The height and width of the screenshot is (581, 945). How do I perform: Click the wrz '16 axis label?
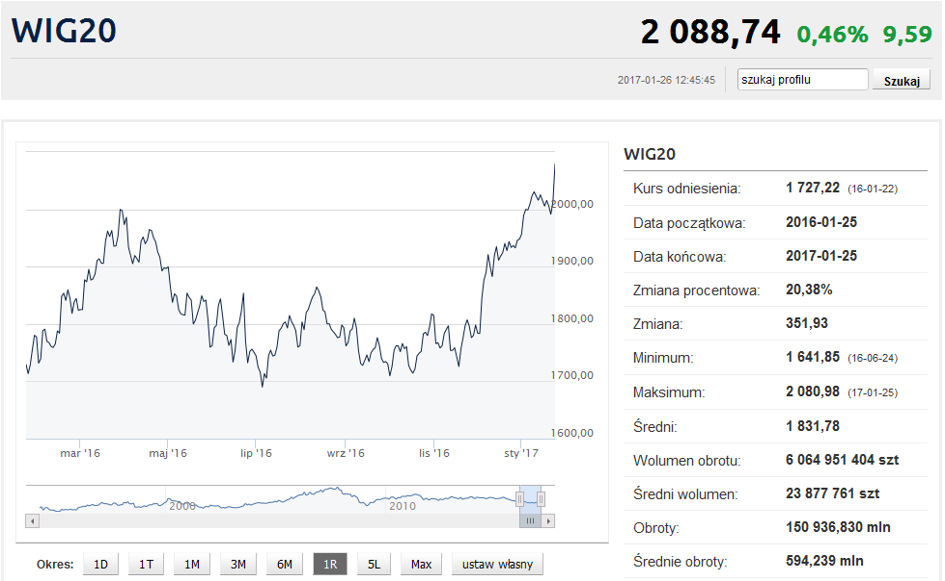point(345,453)
